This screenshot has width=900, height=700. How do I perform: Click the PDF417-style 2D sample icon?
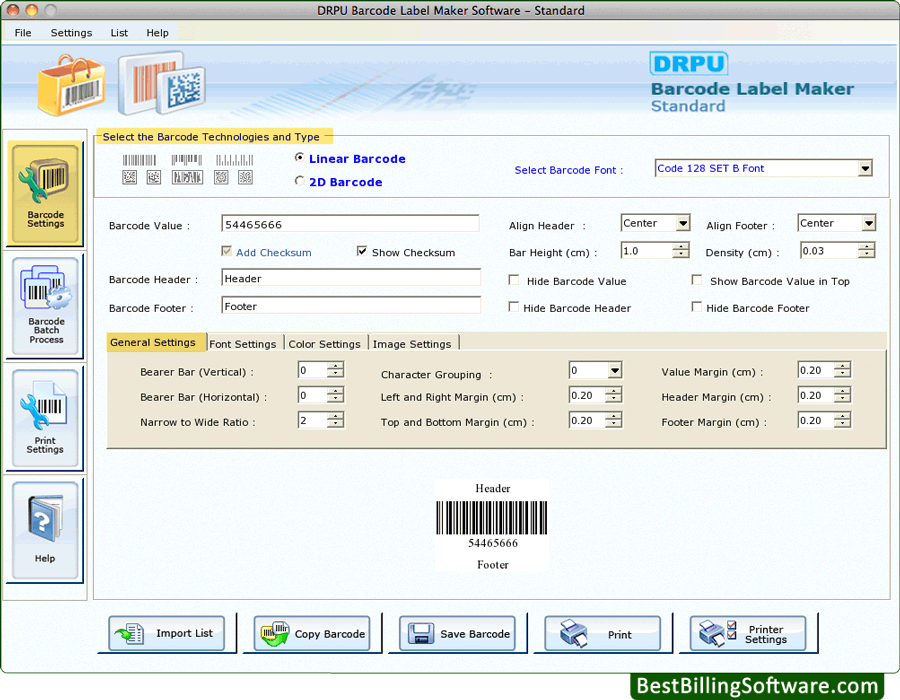coord(187,178)
